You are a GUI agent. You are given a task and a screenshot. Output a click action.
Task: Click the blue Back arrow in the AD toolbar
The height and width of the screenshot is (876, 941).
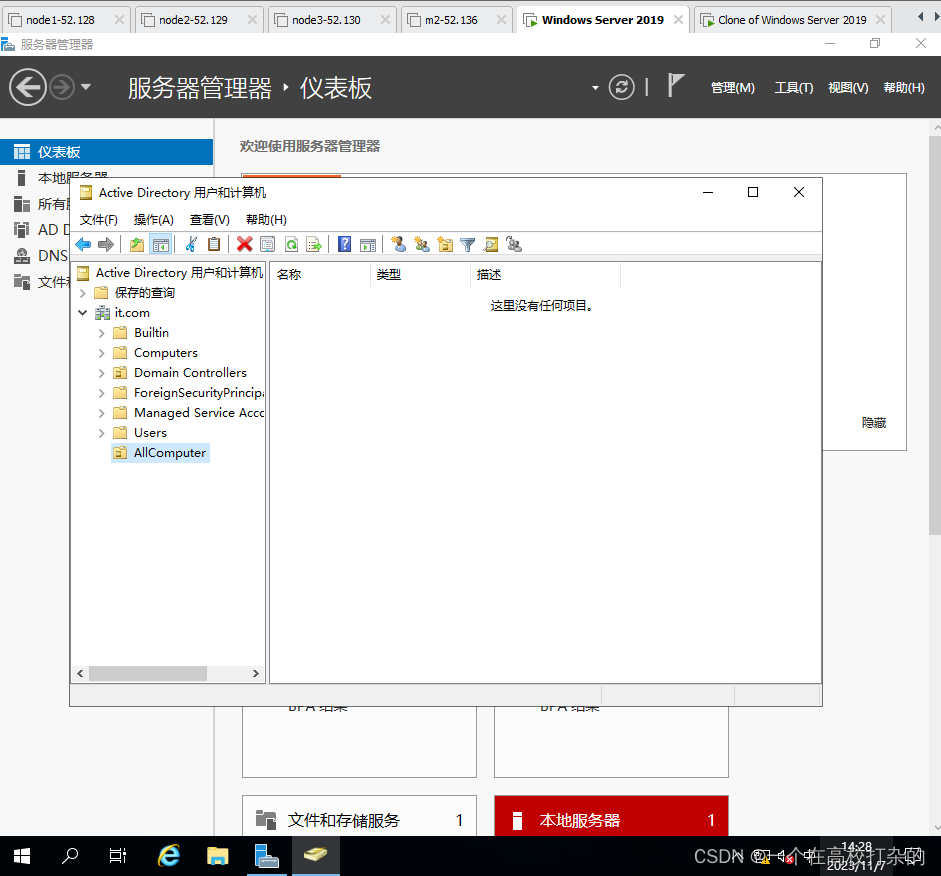[83, 244]
